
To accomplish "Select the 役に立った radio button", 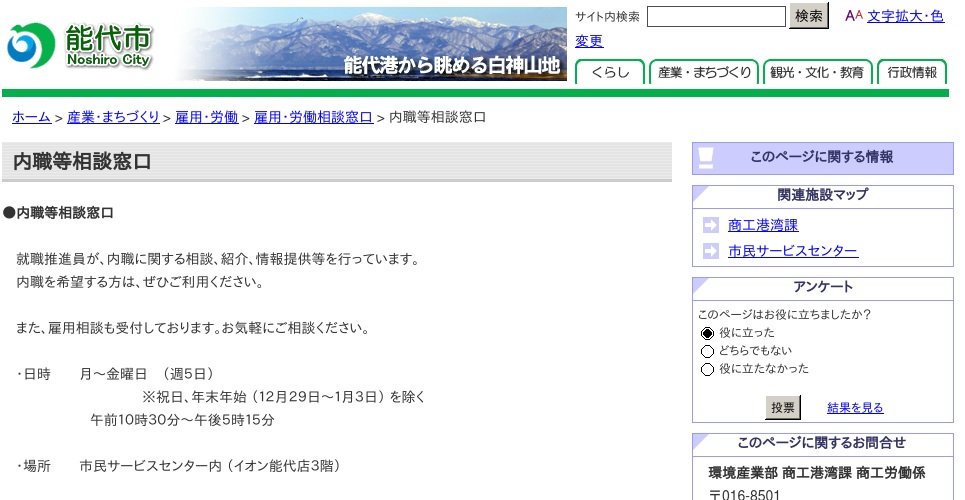I will click(708, 333).
